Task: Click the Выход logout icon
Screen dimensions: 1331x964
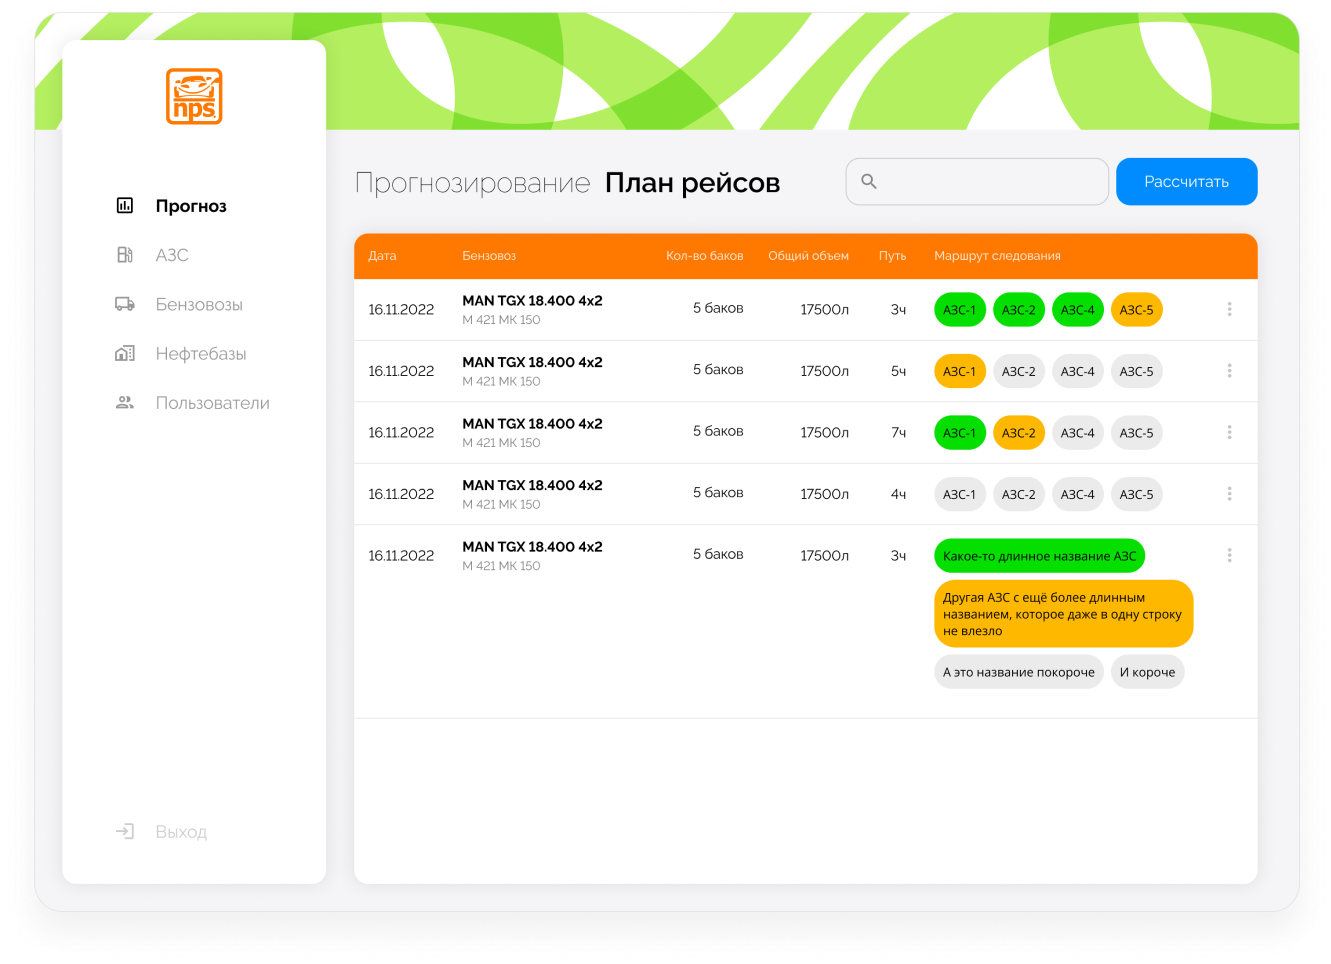Action: click(x=125, y=832)
